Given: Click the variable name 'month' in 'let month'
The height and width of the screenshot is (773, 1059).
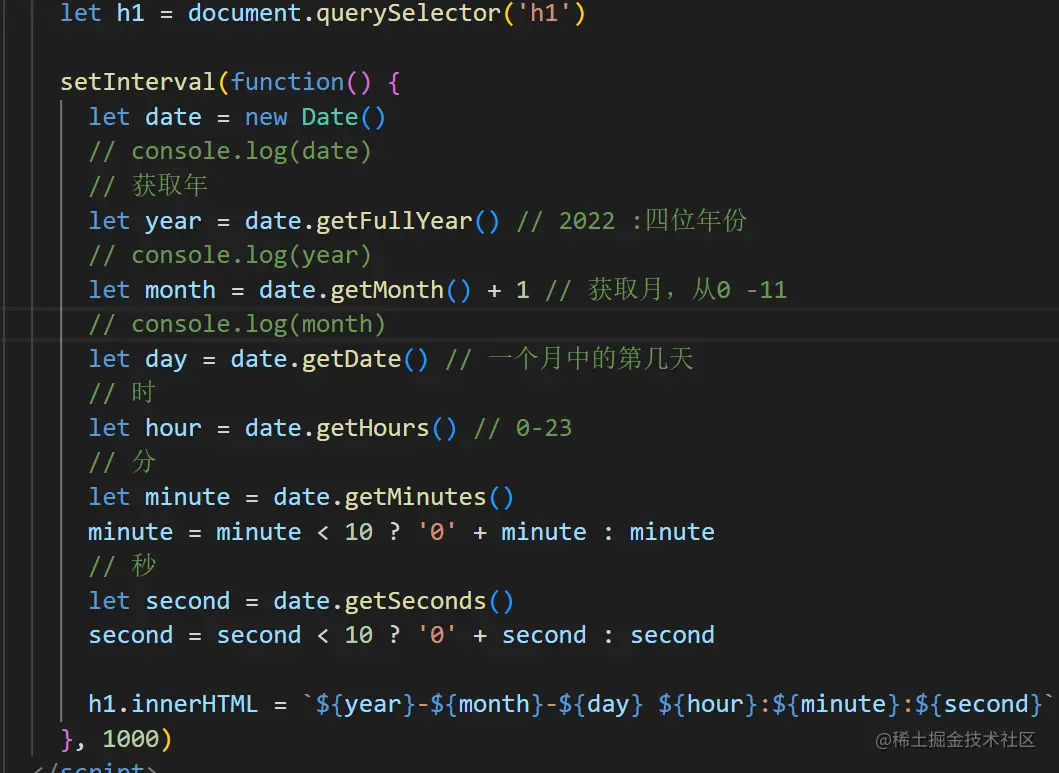Looking at the screenshot, I should (x=180, y=290).
